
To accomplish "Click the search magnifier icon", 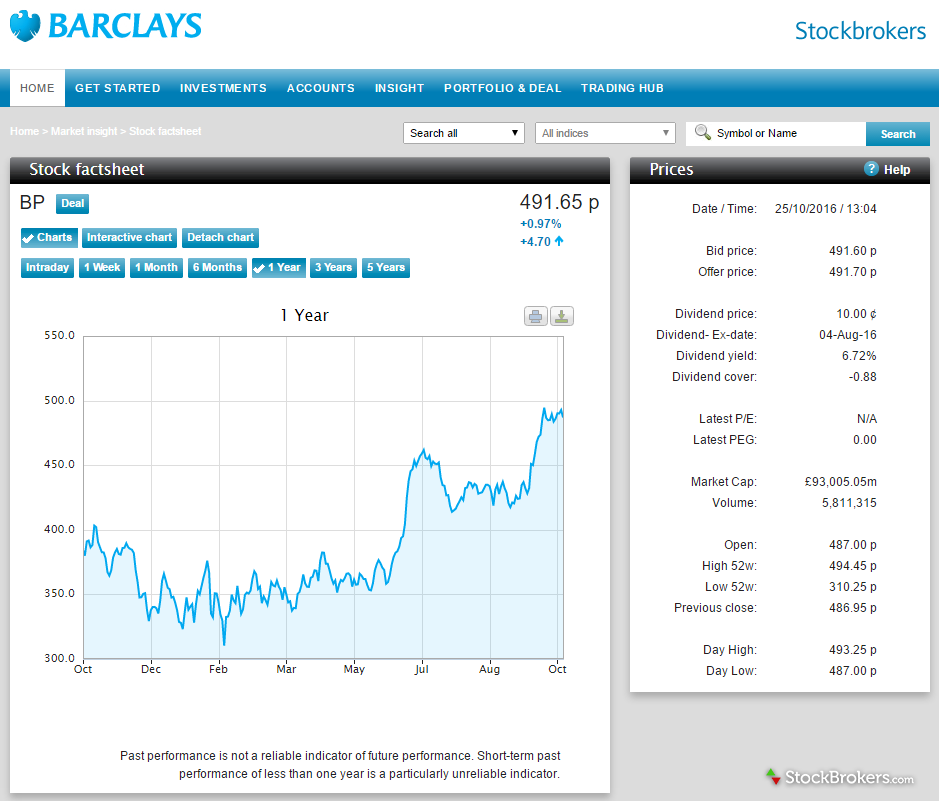I will (702, 132).
